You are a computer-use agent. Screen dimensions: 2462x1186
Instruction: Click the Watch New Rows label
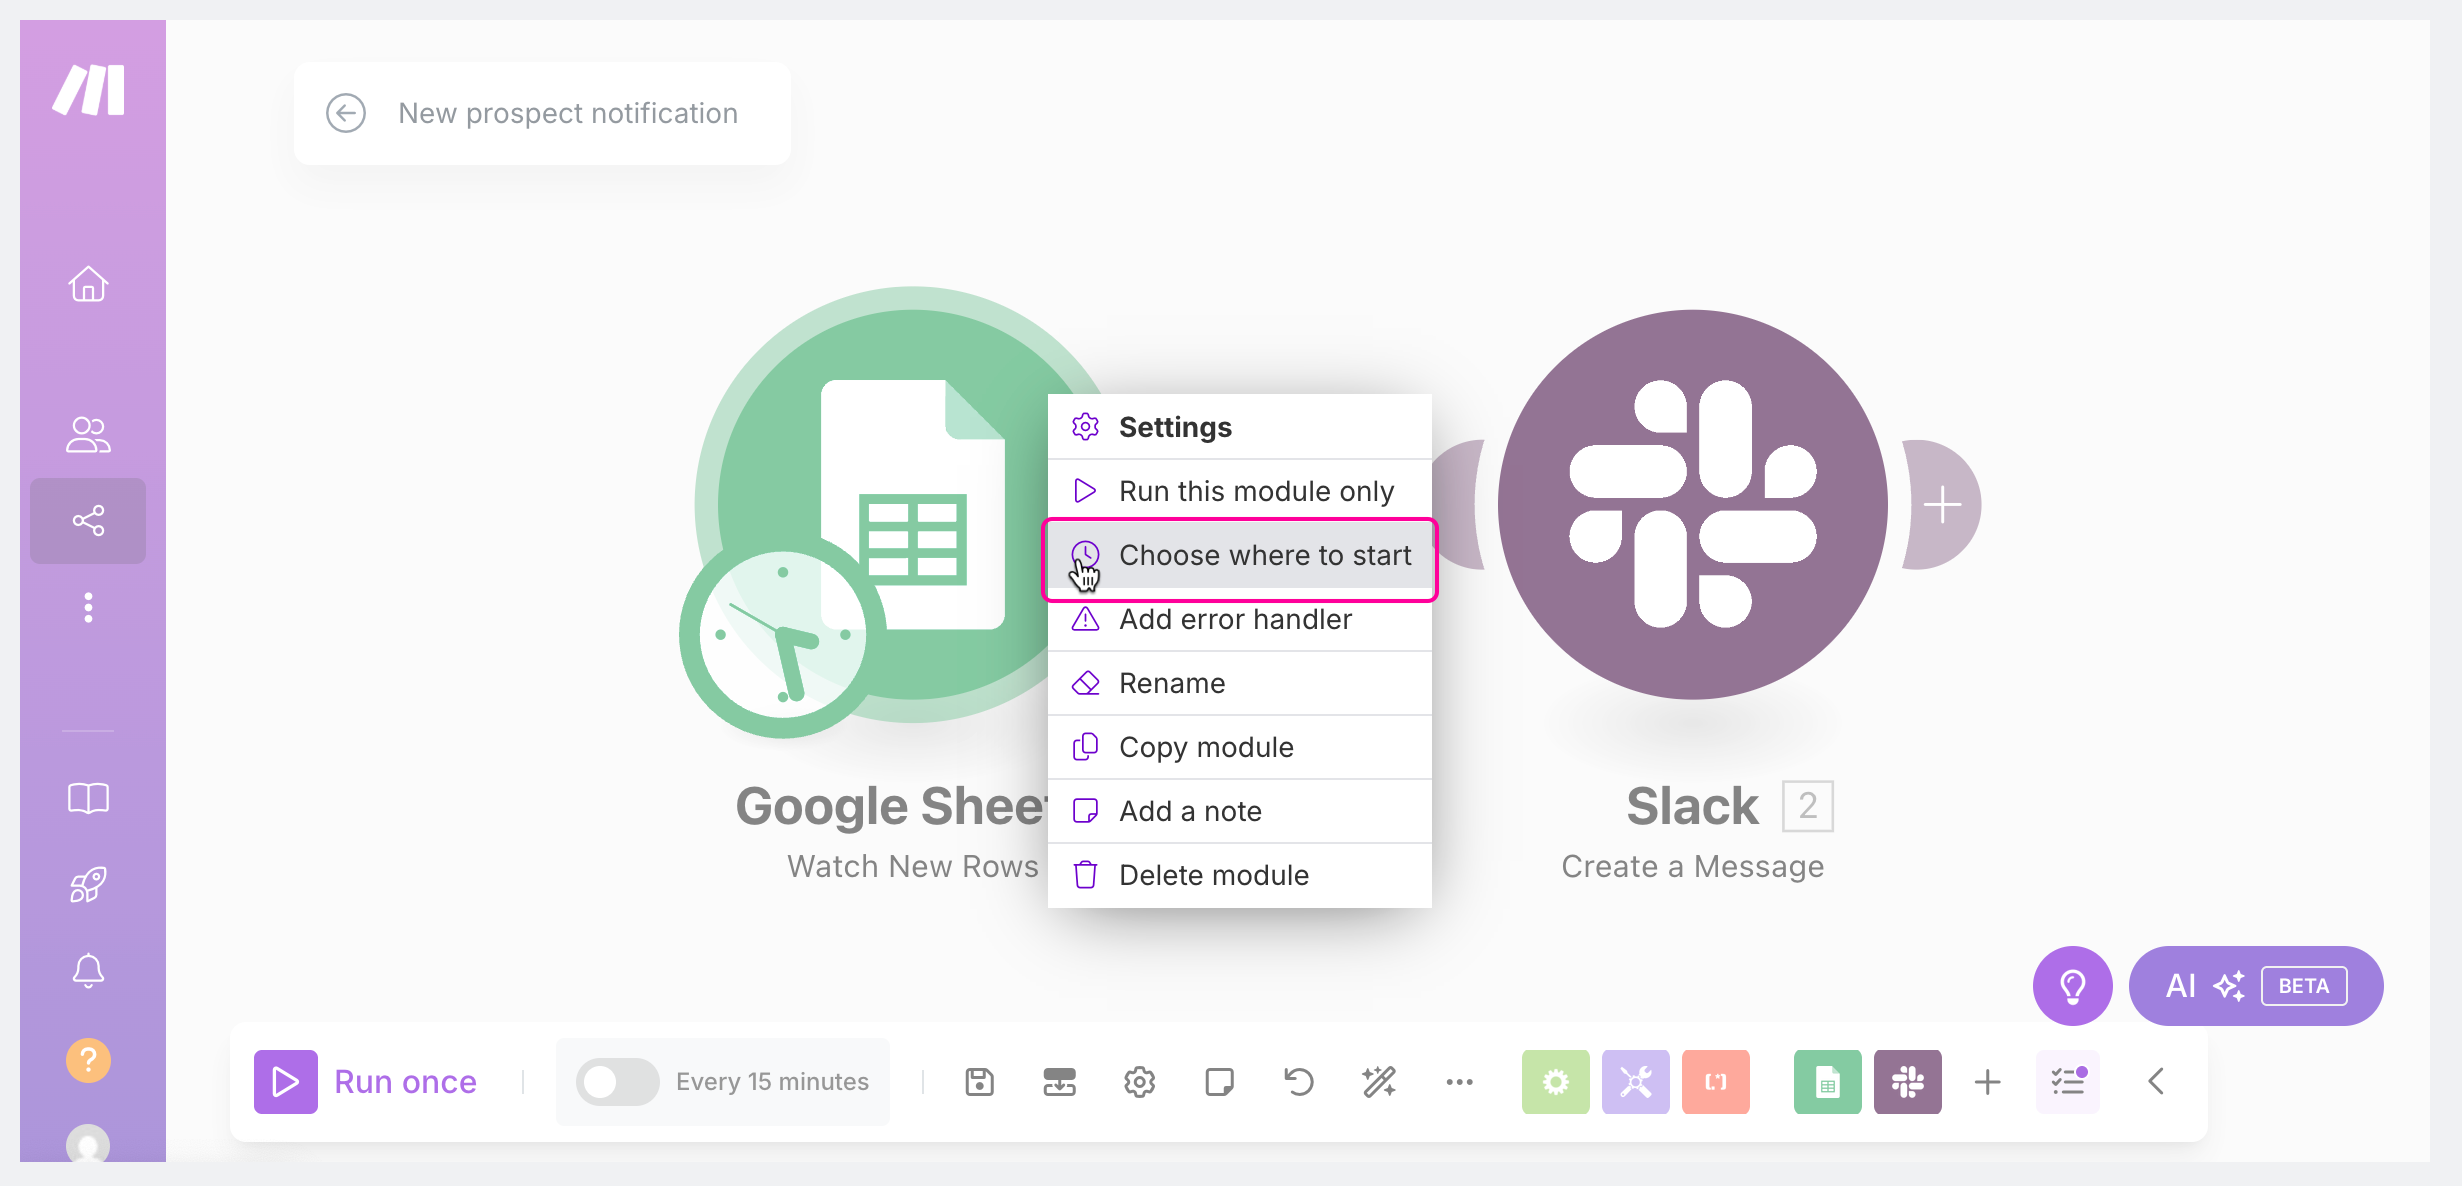pos(912,866)
